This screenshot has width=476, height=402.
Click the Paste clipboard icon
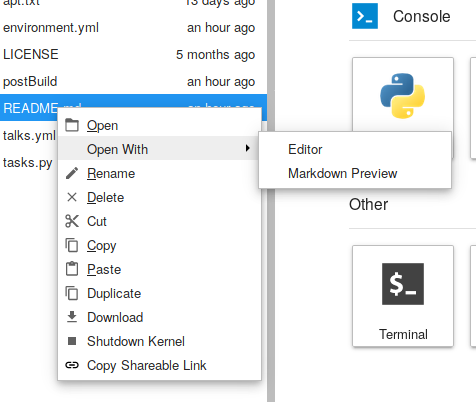coord(72,269)
